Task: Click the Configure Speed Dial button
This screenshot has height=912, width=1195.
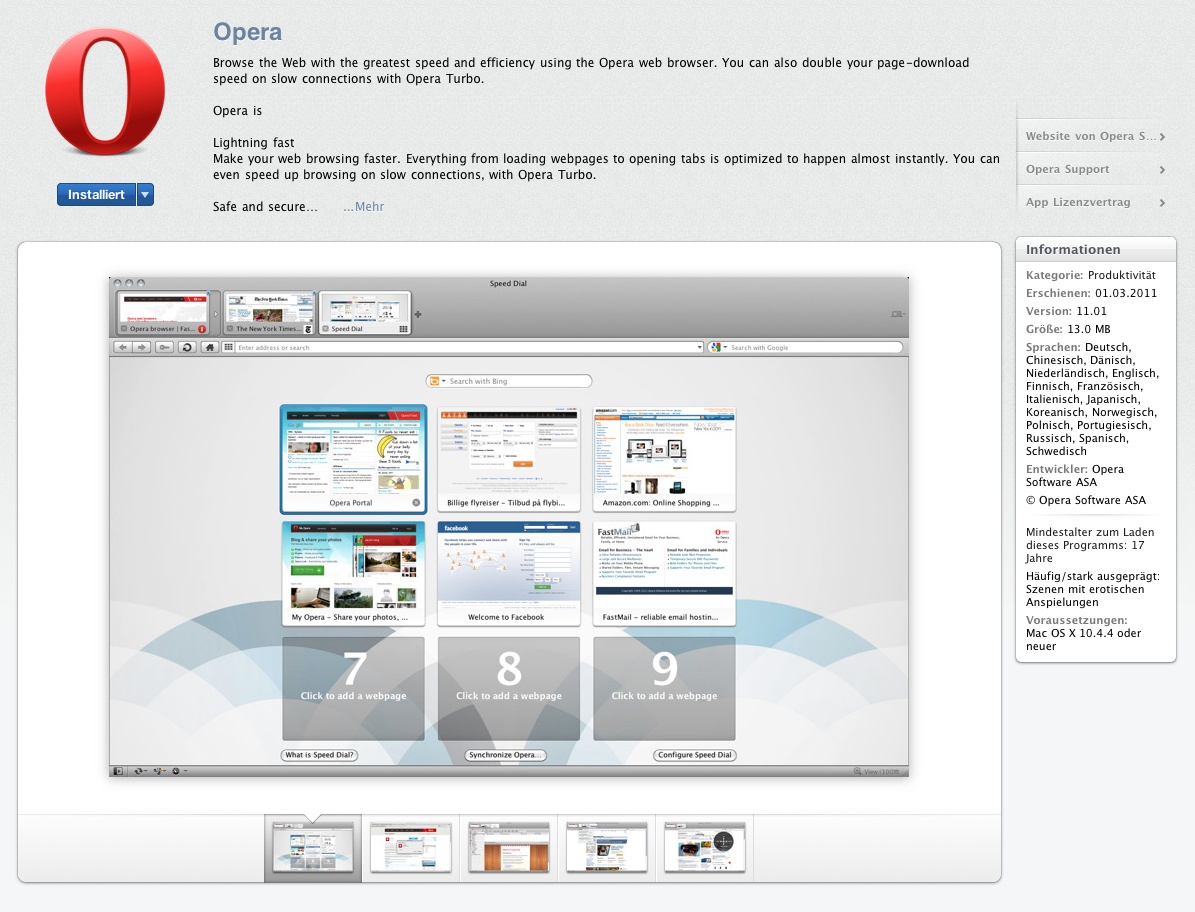Action: [x=695, y=755]
